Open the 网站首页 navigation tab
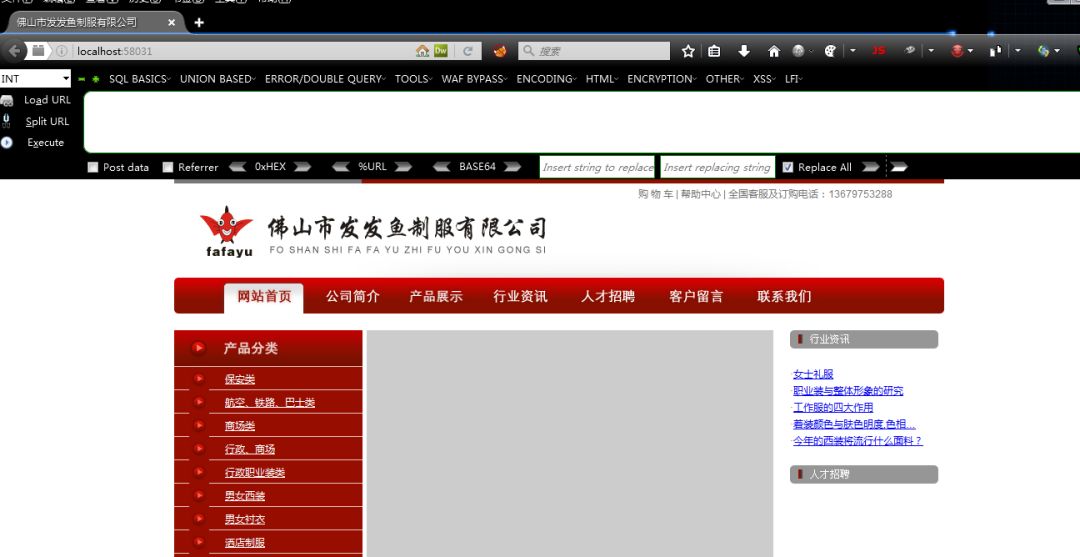 264,297
